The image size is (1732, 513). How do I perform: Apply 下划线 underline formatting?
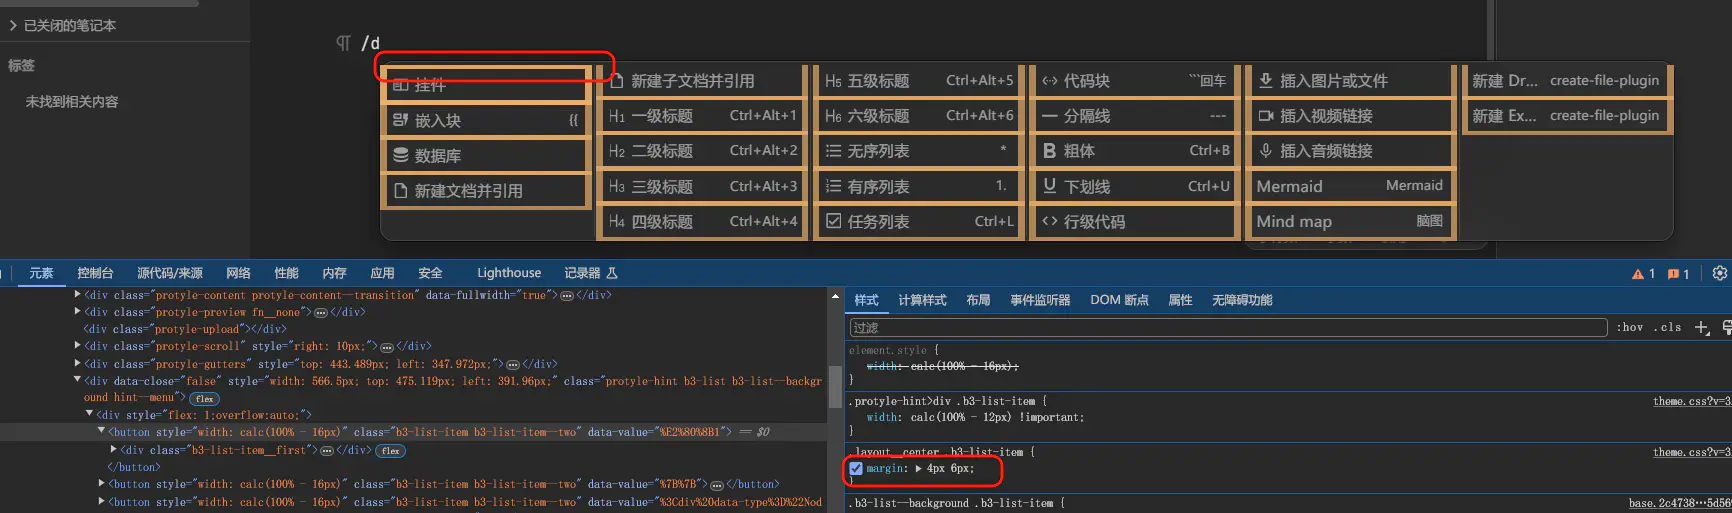1135,186
